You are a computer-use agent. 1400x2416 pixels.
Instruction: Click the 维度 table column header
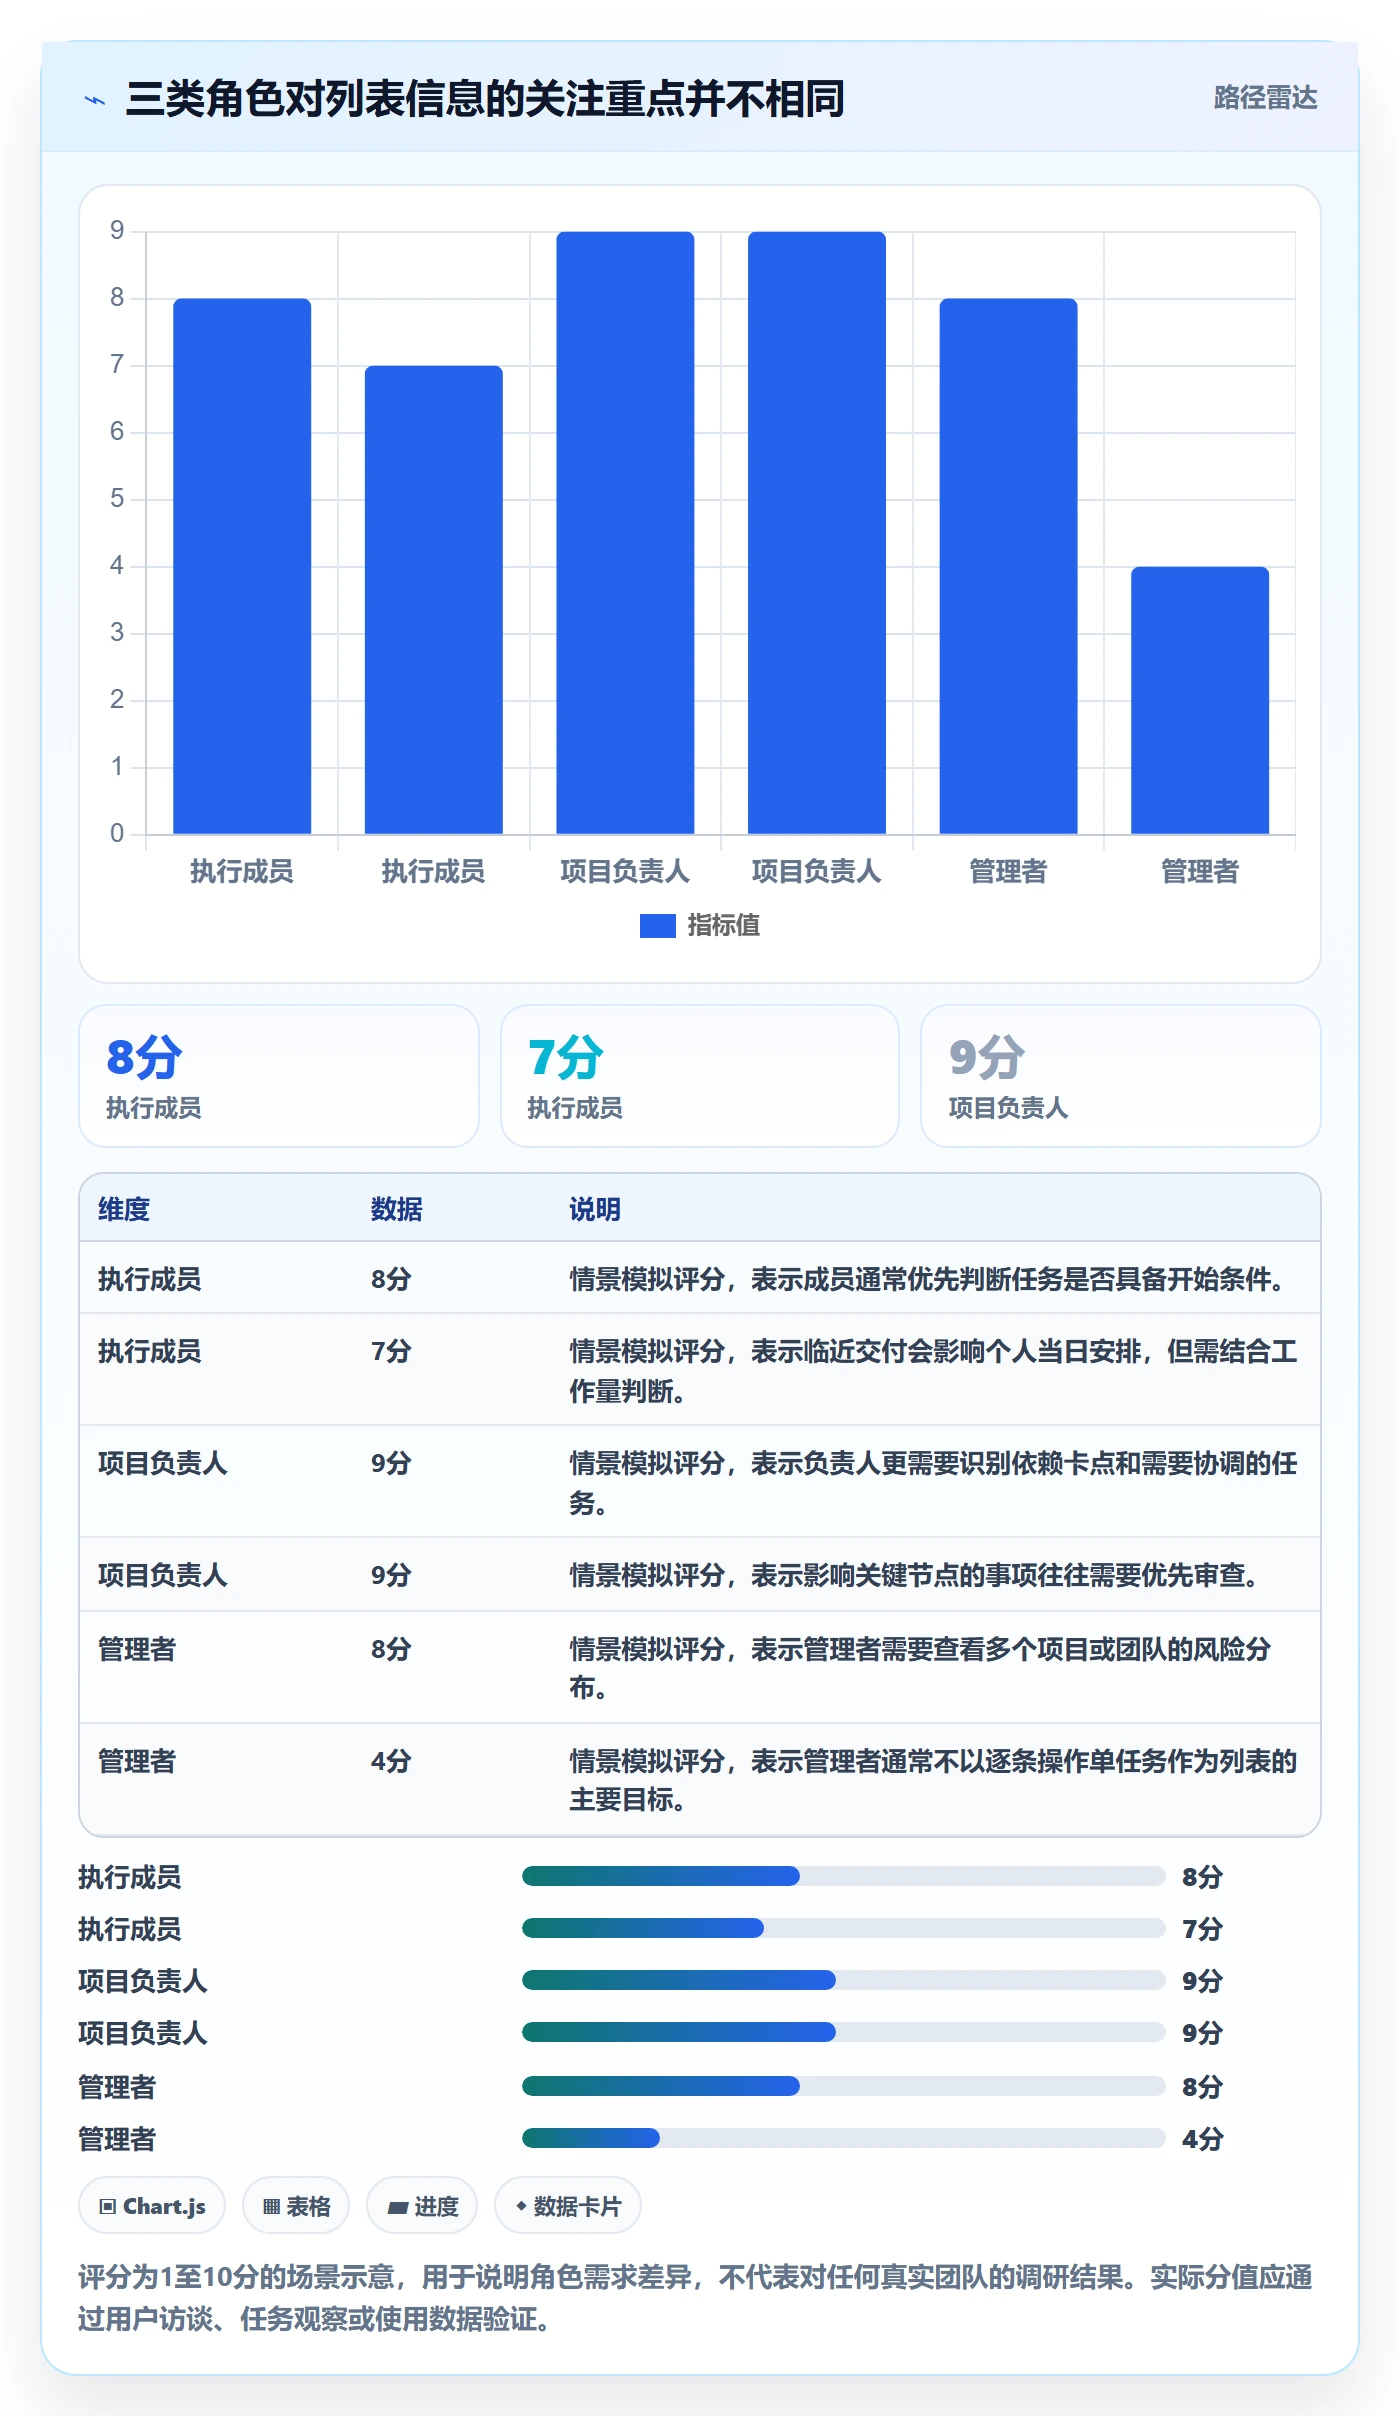pyautogui.click(x=124, y=1209)
